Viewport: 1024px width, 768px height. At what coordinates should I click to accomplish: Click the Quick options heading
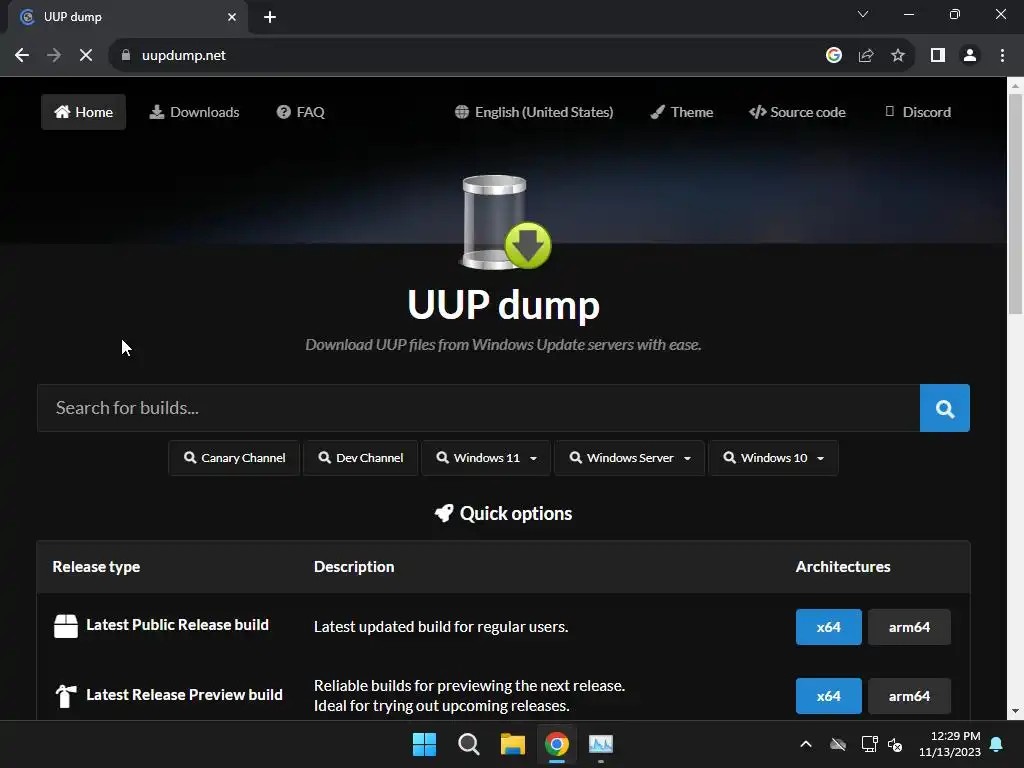point(504,513)
